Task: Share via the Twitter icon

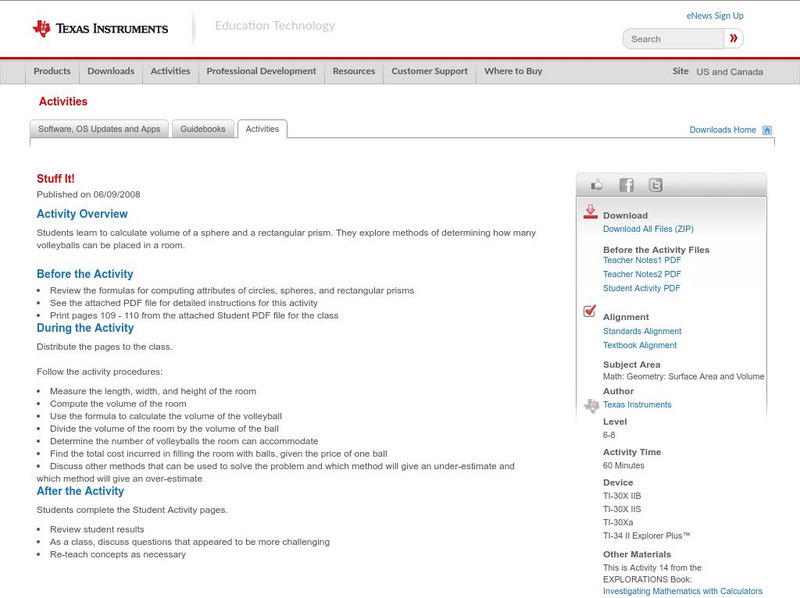Action: pyautogui.click(x=655, y=185)
